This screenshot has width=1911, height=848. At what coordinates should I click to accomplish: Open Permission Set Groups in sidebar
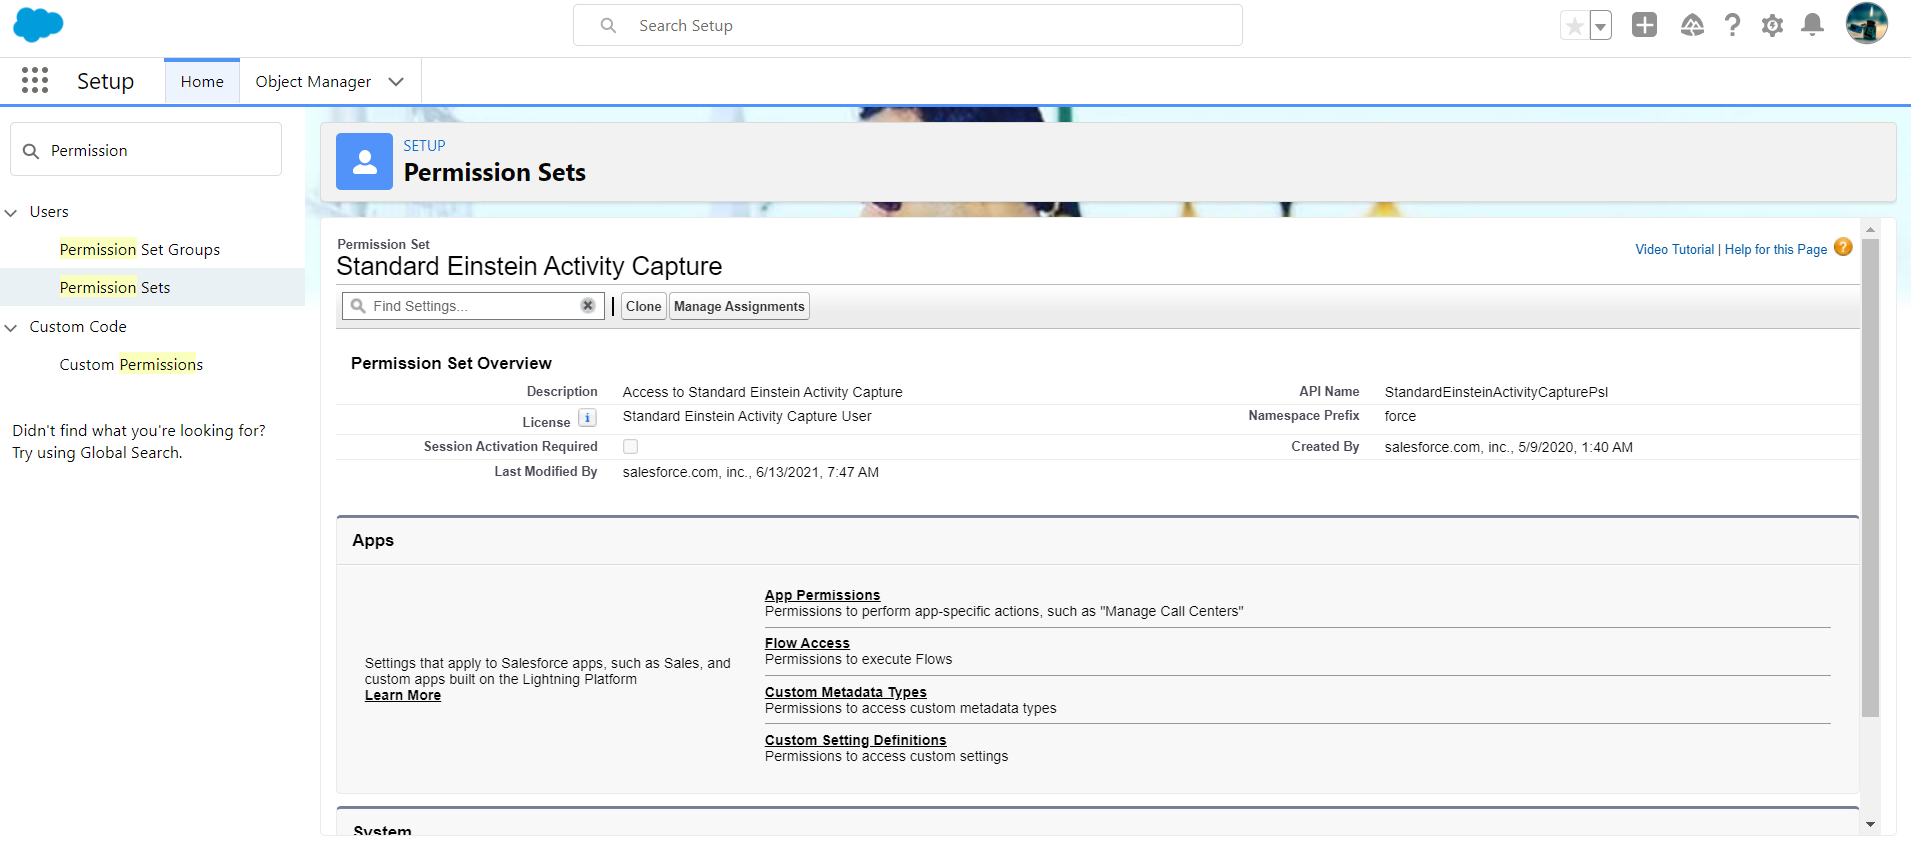click(x=139, y=250)
